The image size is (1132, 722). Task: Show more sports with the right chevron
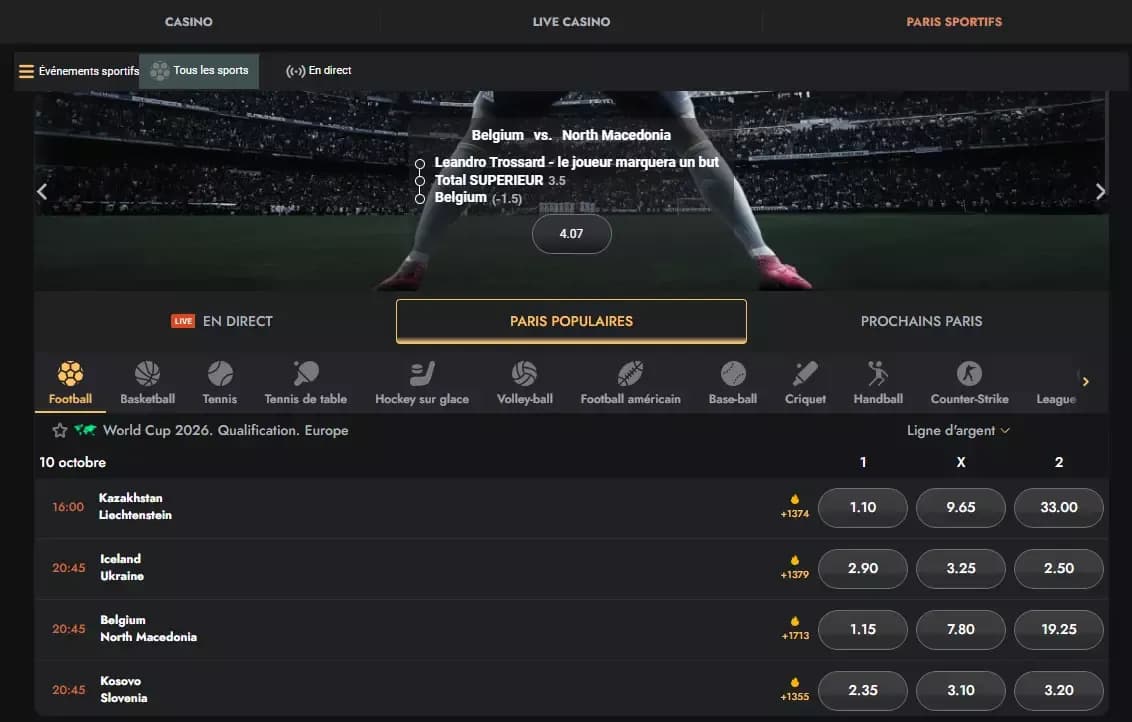[1085, 381]
